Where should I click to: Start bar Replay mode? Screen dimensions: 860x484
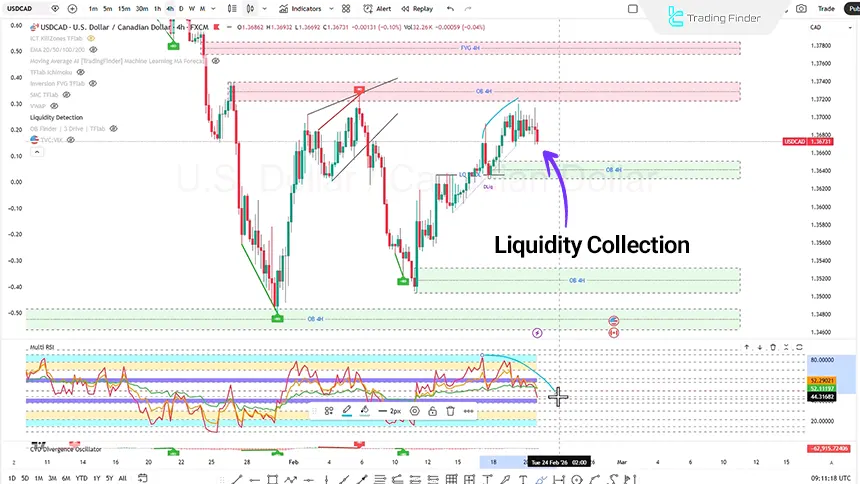417,9
